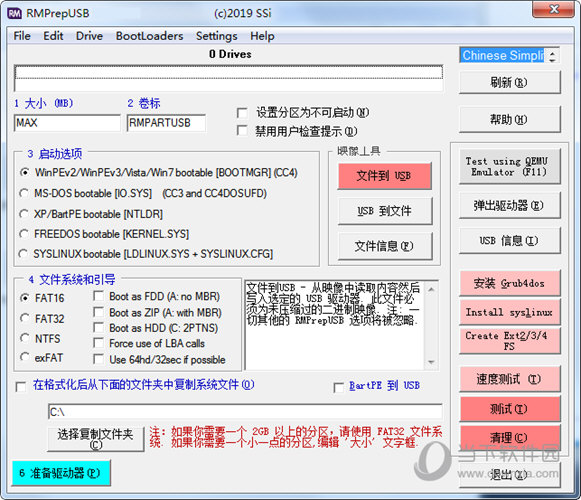
Task: Select WinPEv2/WinPEv3/Vista/Win7 bootable option
Action: click(x=24, y=173)
